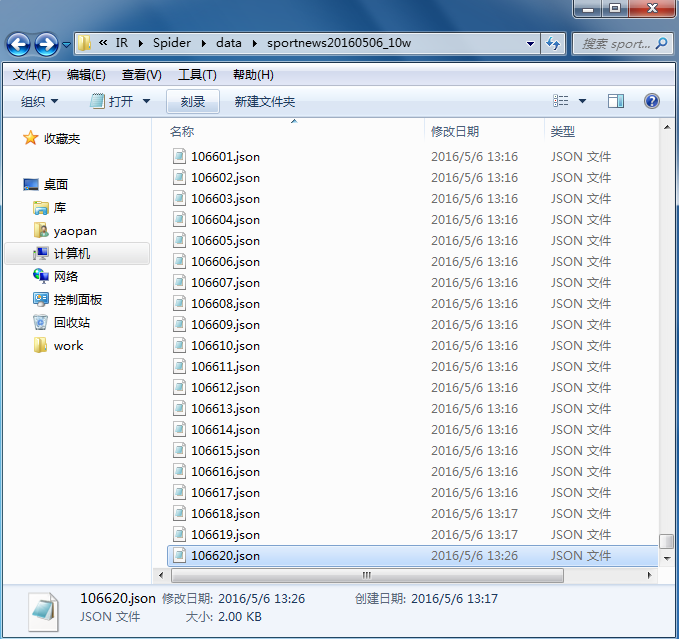Go forward with the blue arrow button

[46, 44]
